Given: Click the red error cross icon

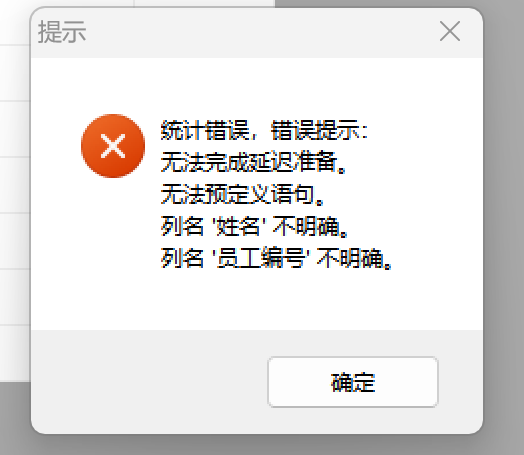Looking at the screenshot, I should pos(113,146).
